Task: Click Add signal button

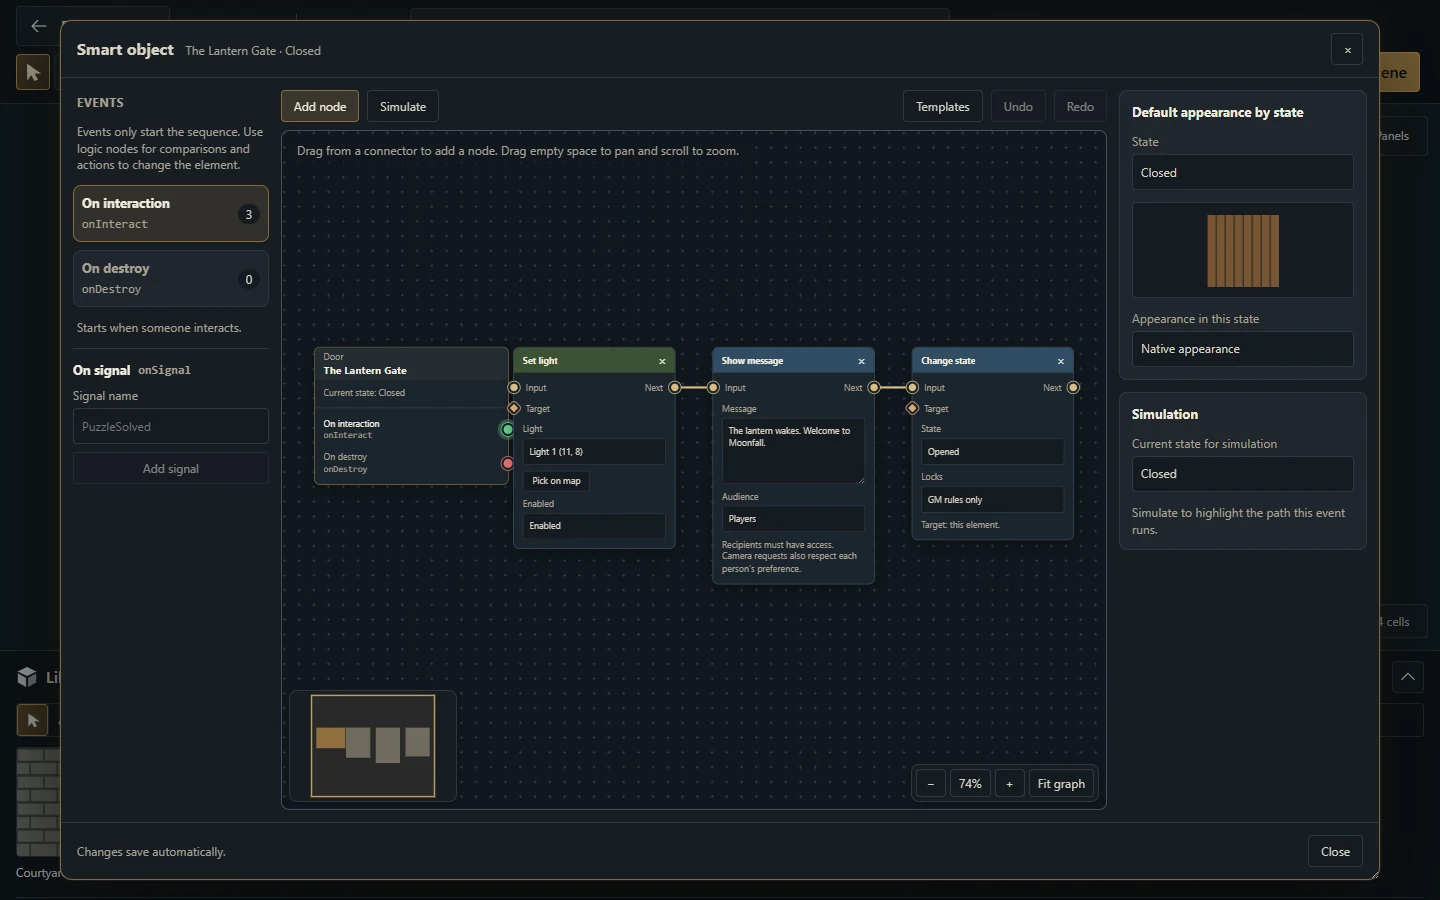Action: [x=171, y=469]
